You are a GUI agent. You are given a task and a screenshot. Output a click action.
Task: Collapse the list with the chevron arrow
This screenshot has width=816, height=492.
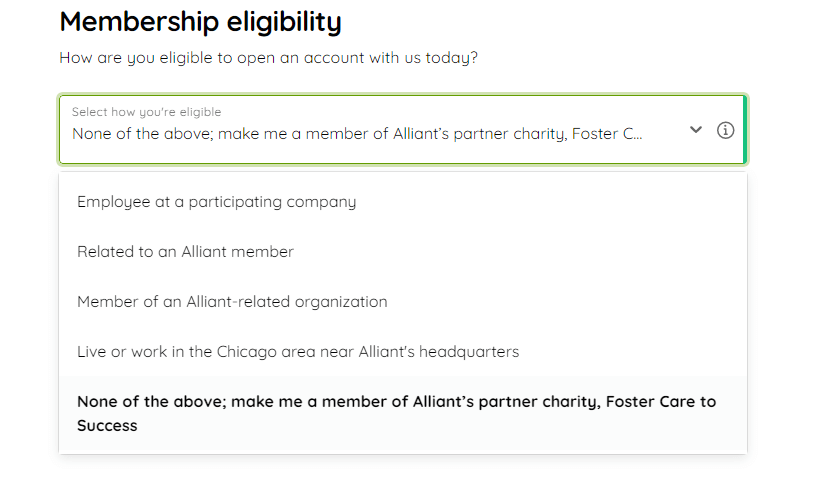696,130
